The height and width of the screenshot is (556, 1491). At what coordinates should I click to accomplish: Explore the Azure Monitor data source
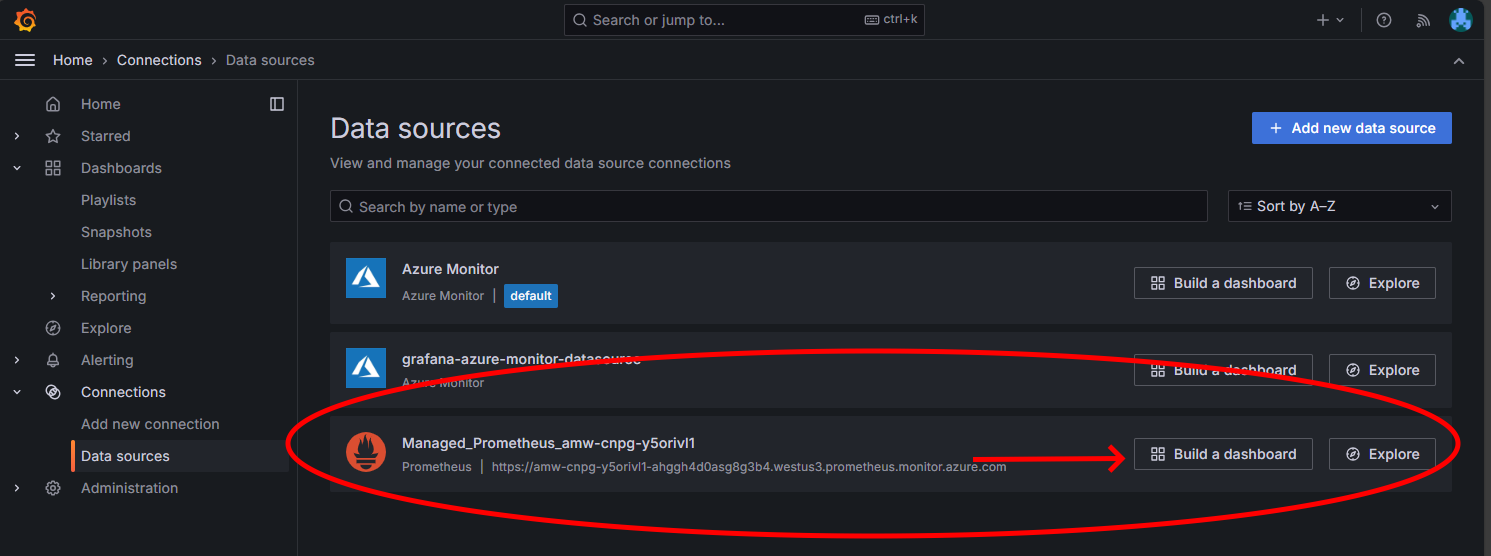coord(1382,283)
